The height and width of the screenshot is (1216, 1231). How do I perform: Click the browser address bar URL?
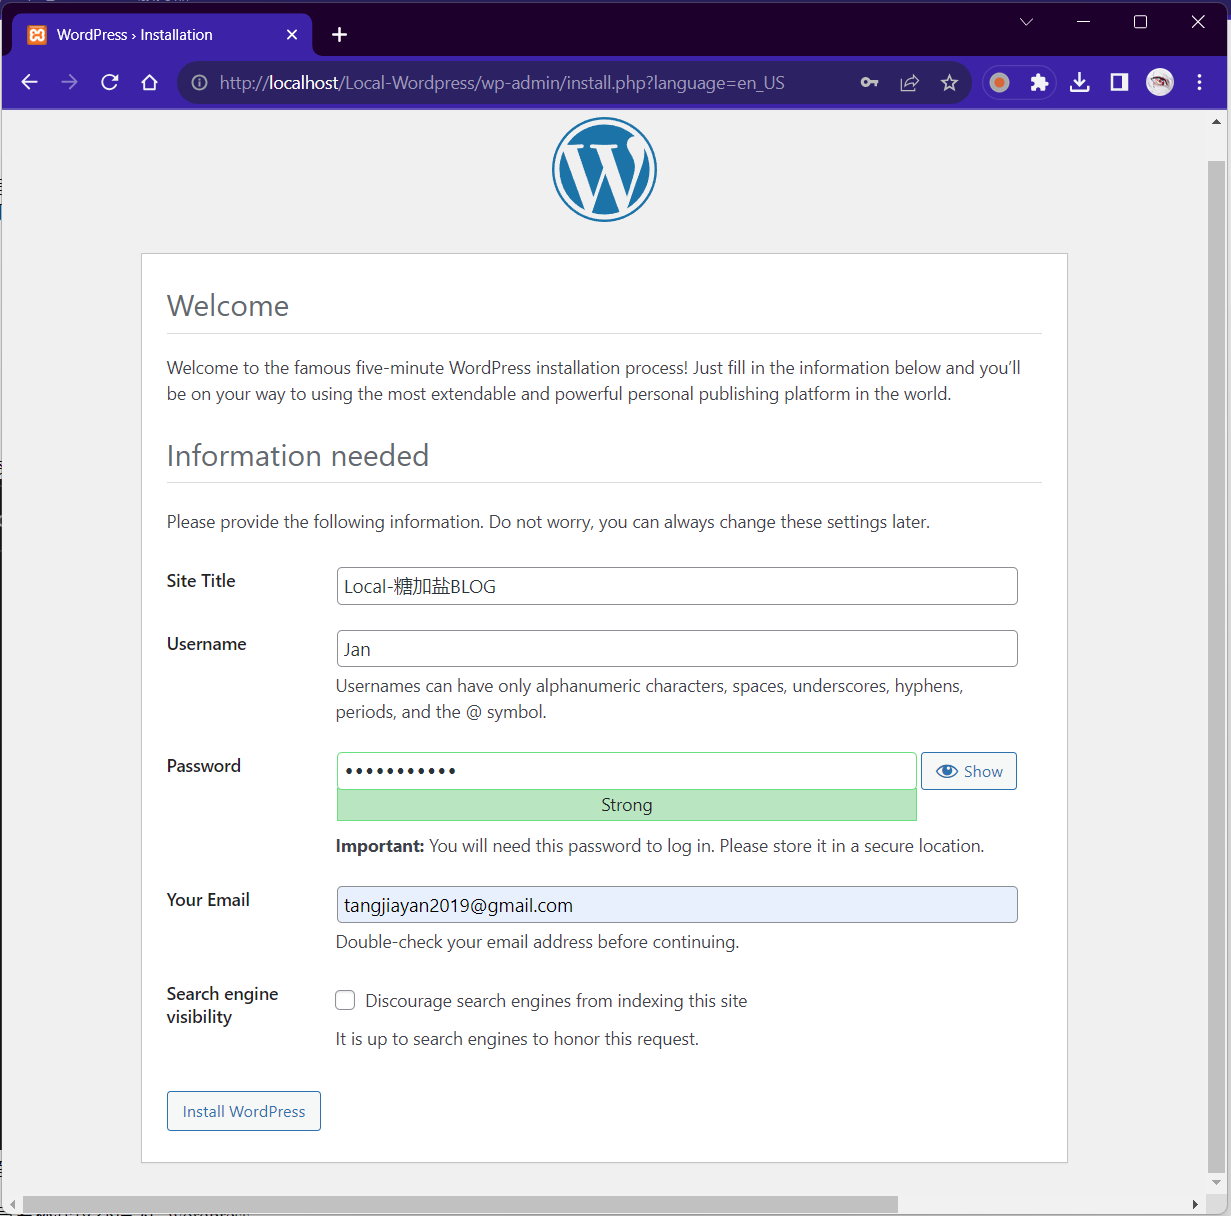pos(502,83)
